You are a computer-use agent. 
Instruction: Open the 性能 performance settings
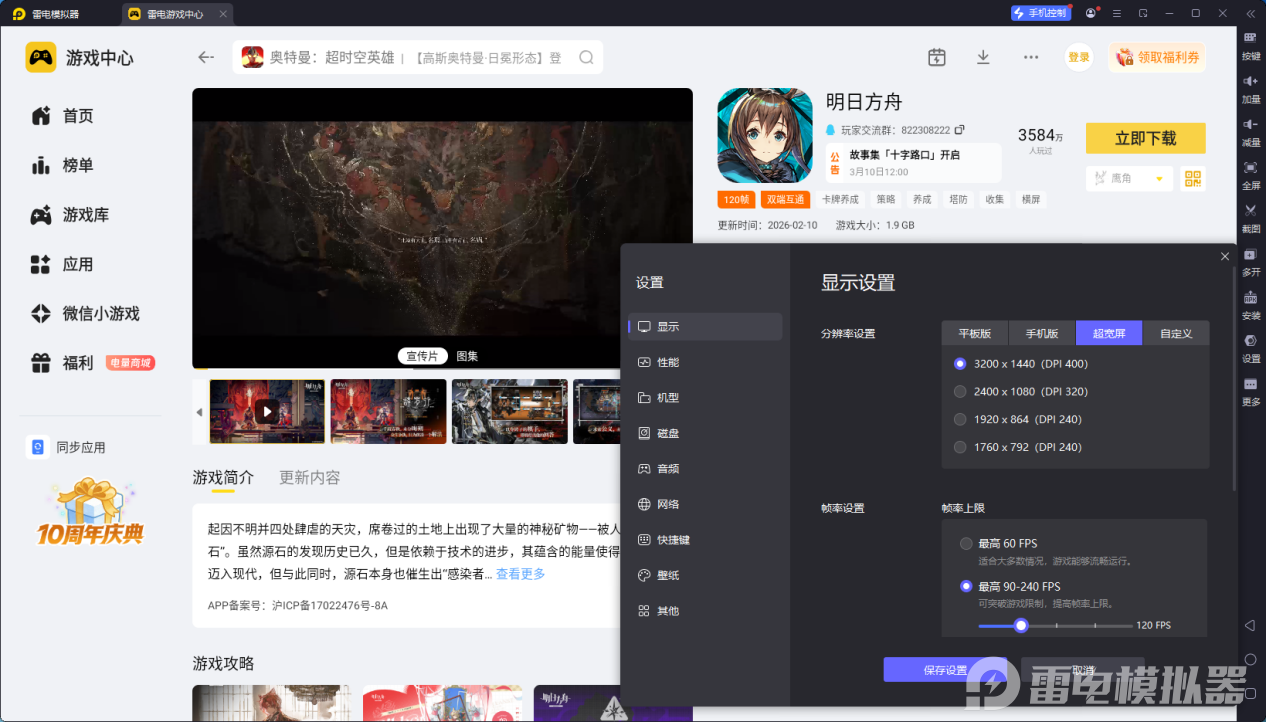(705, 362)
